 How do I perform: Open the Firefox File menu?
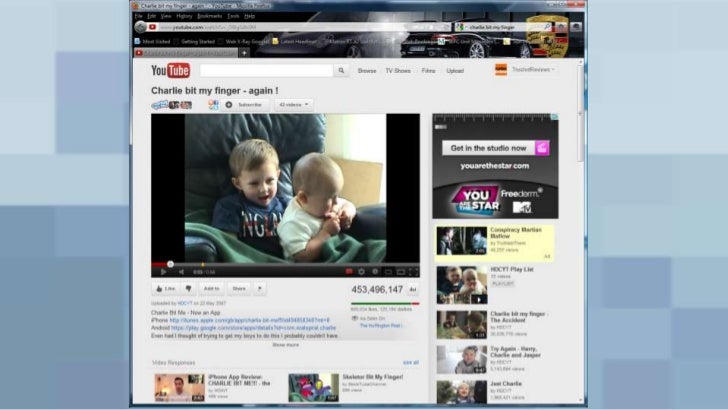(x=138, y=16)
